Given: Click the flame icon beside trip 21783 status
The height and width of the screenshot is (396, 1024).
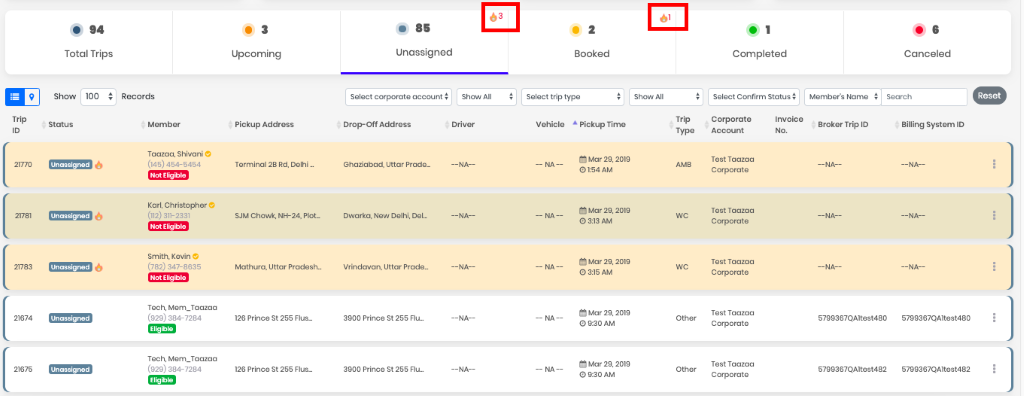Looking at the screenshot, I should click(x=99, y=267).
